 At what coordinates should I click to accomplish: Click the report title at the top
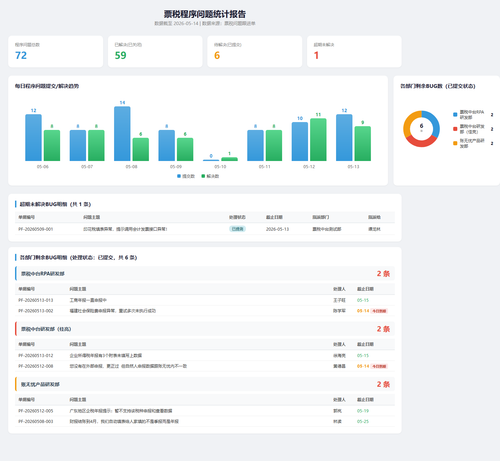click(205, 14)
